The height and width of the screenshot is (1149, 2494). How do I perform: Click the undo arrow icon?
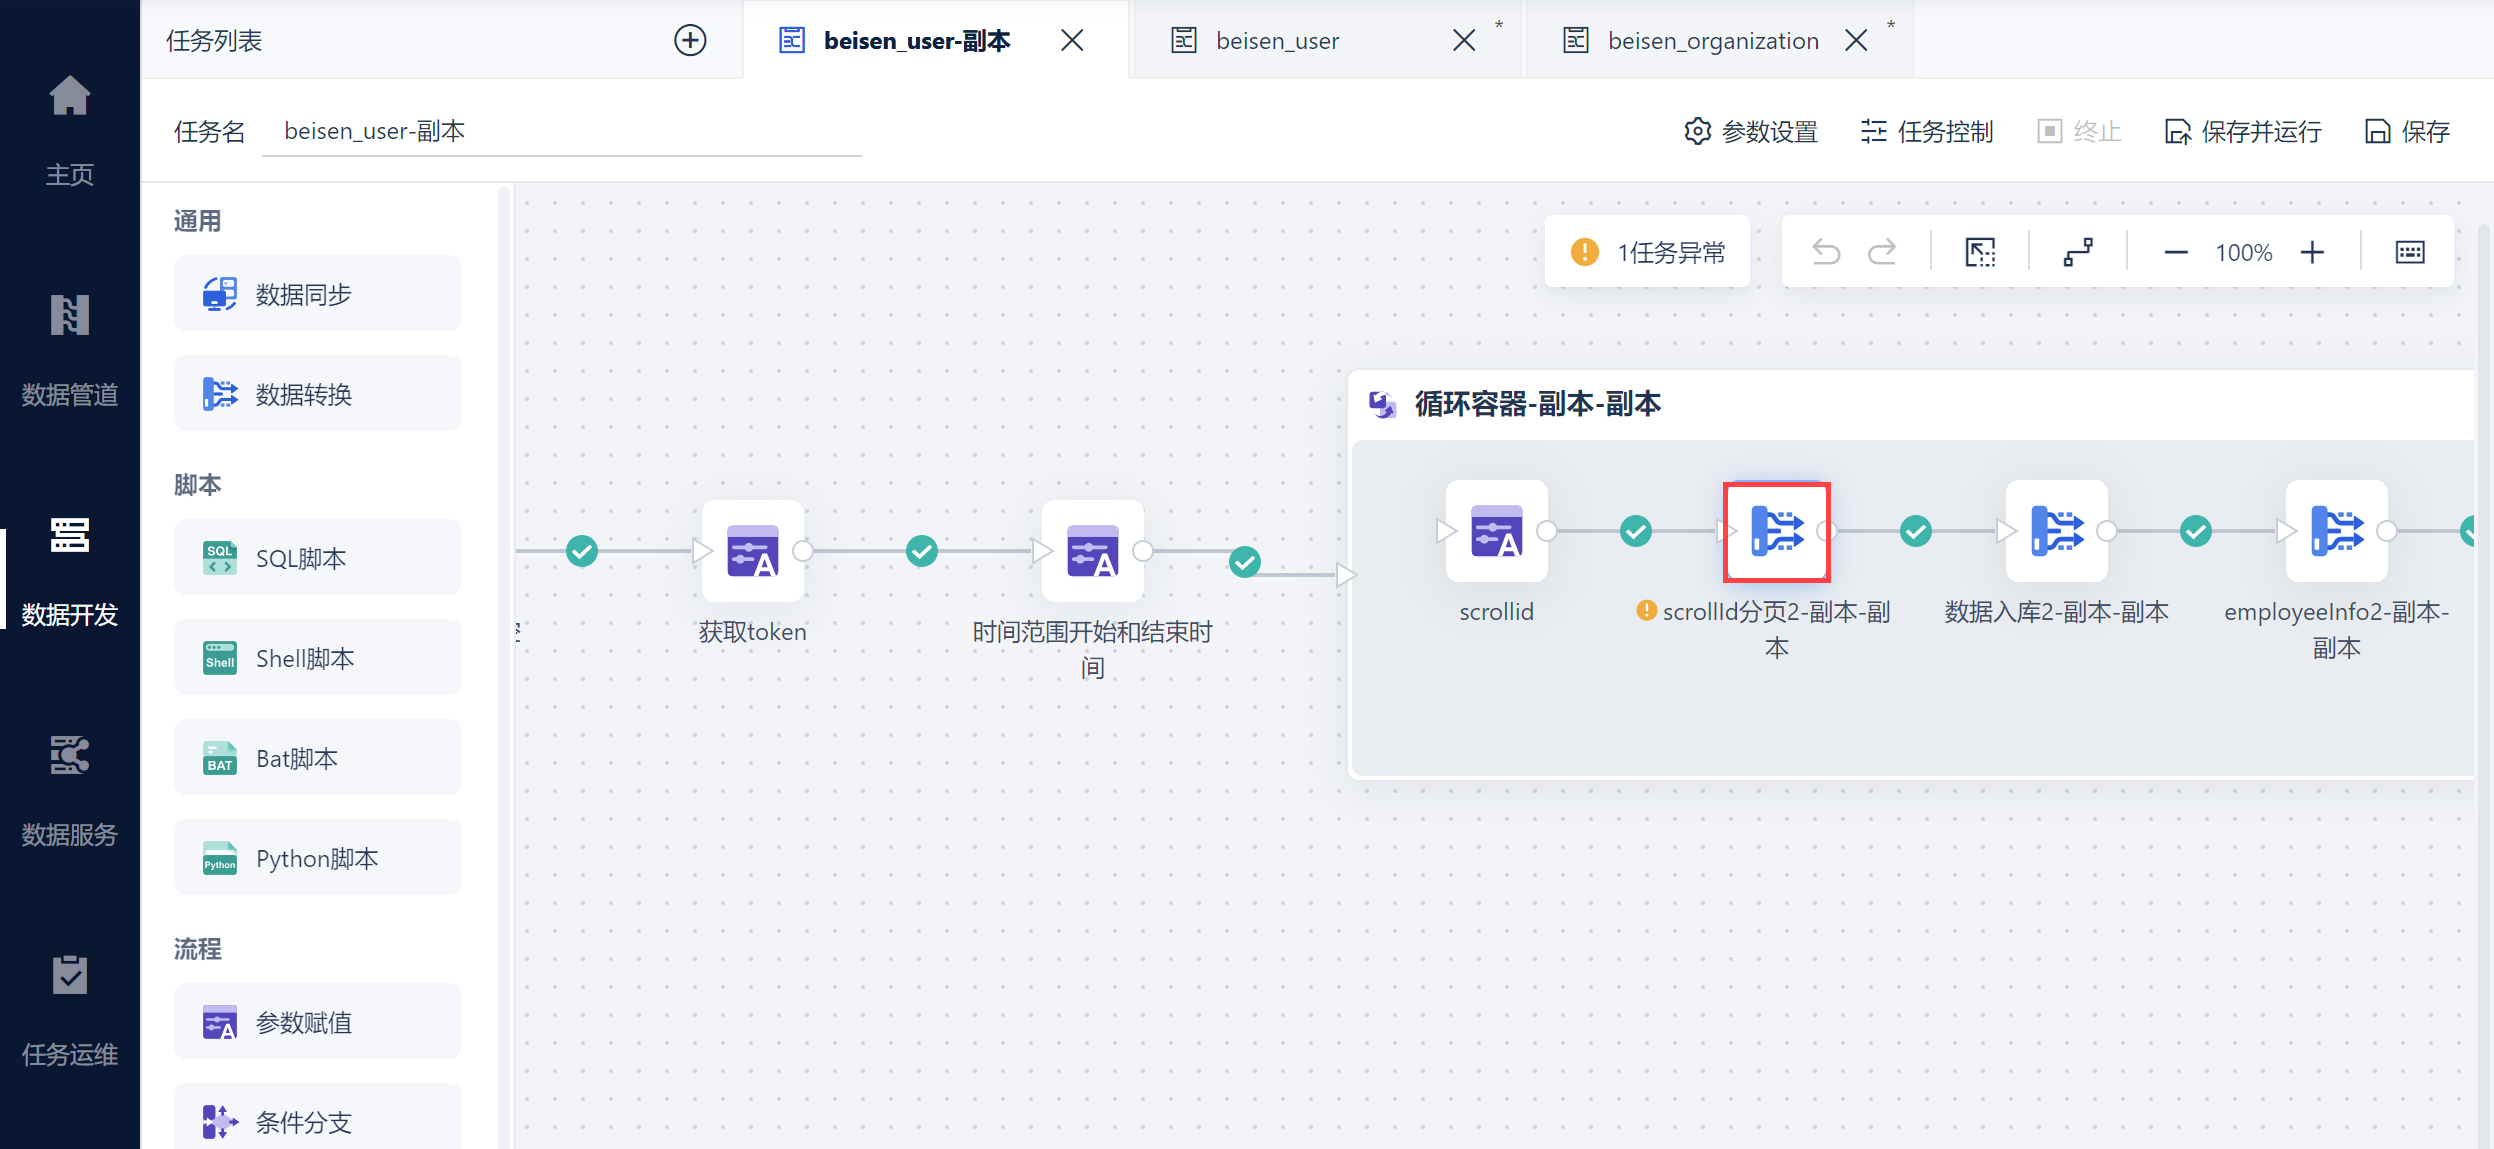1826,252
